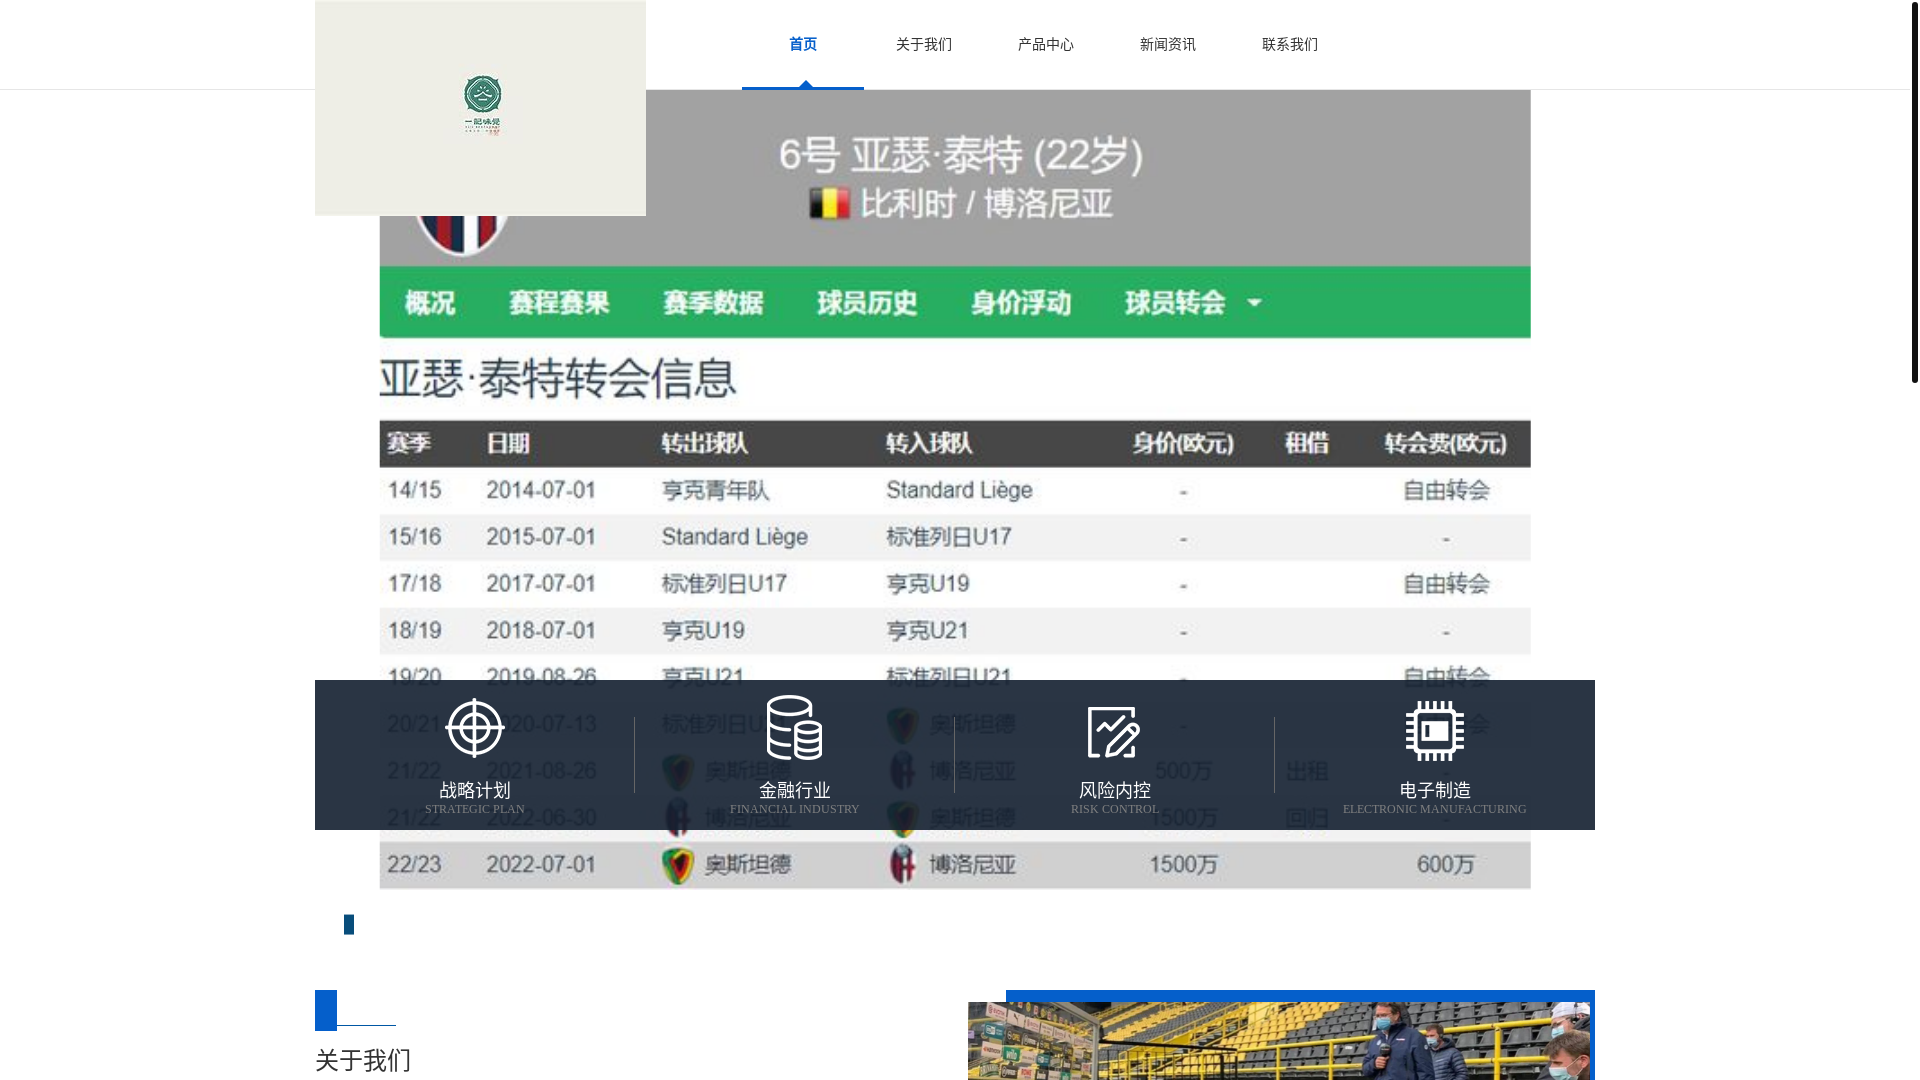Open the 关于我们 menu item
Screen dimensions: 1920x1080
(924, 45)
